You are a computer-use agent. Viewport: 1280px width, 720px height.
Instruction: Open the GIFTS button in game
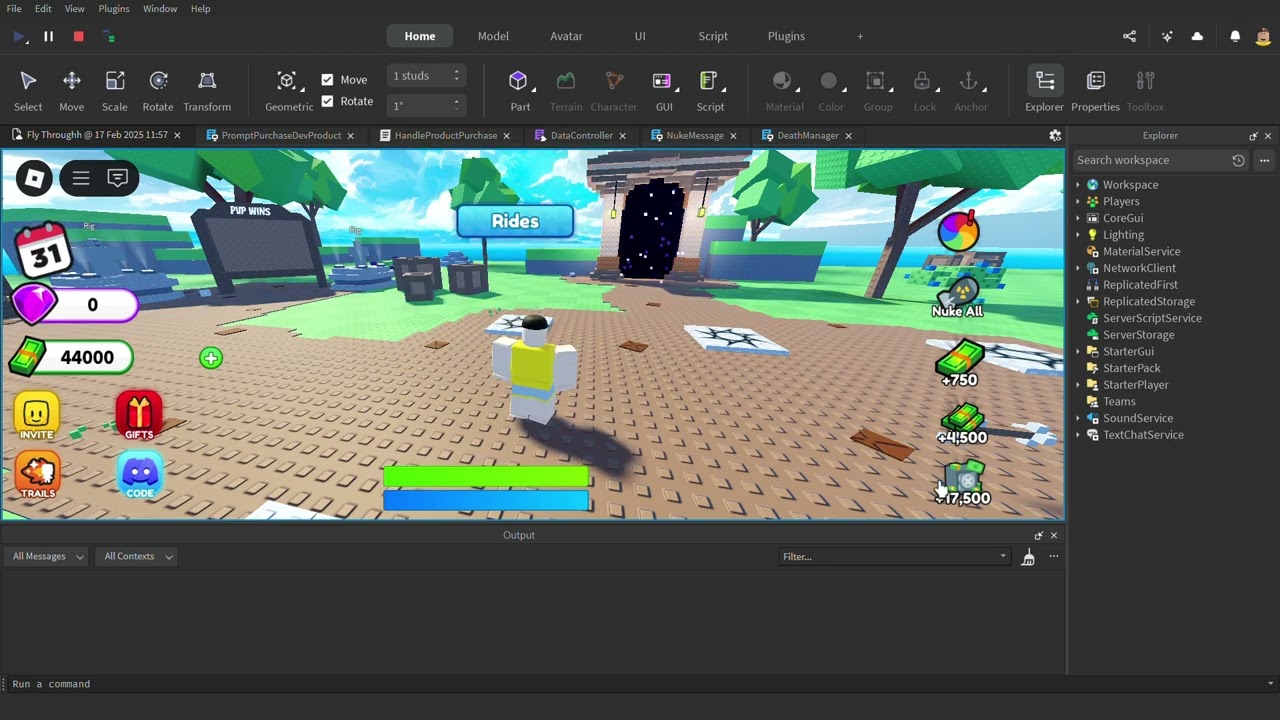click(139, 416)
